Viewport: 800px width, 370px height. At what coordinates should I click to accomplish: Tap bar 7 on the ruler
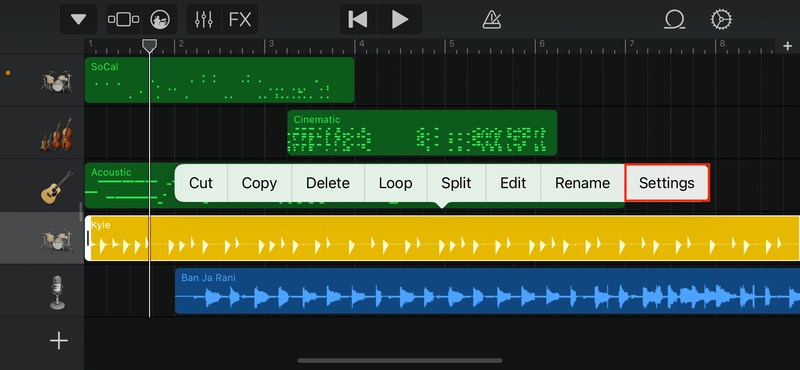(x=631, y=44)
